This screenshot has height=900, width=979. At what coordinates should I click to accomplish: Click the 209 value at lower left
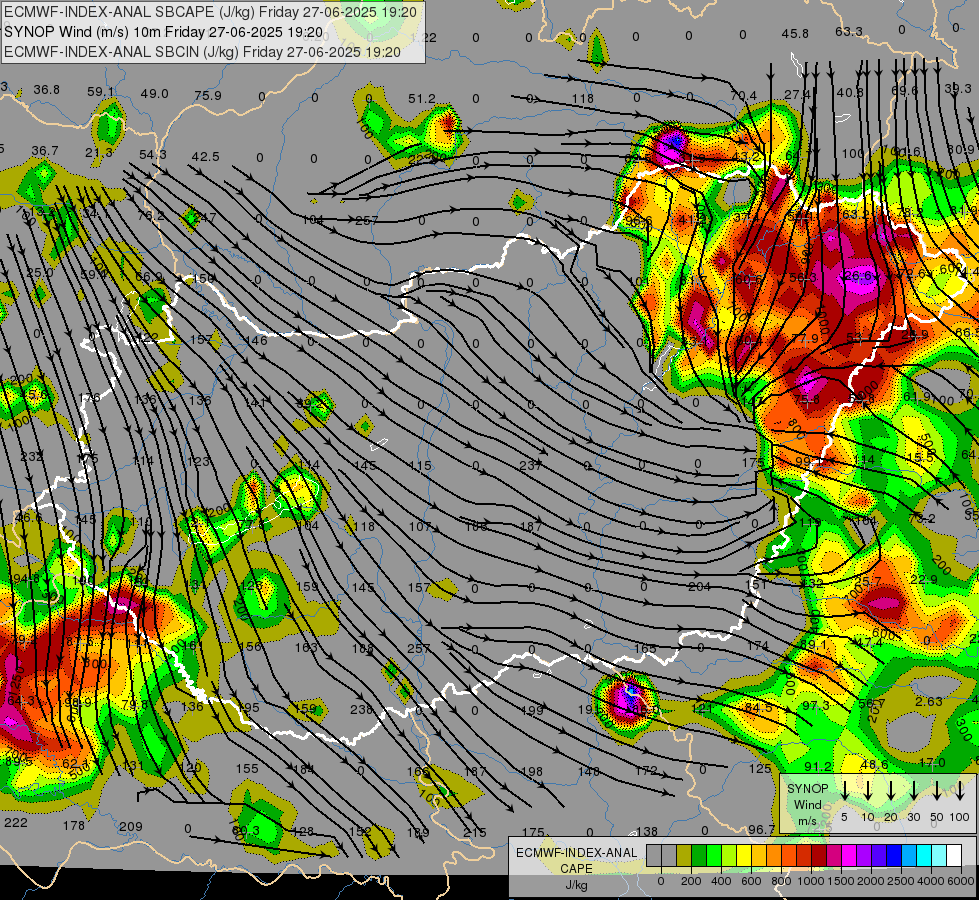point(130,827)
